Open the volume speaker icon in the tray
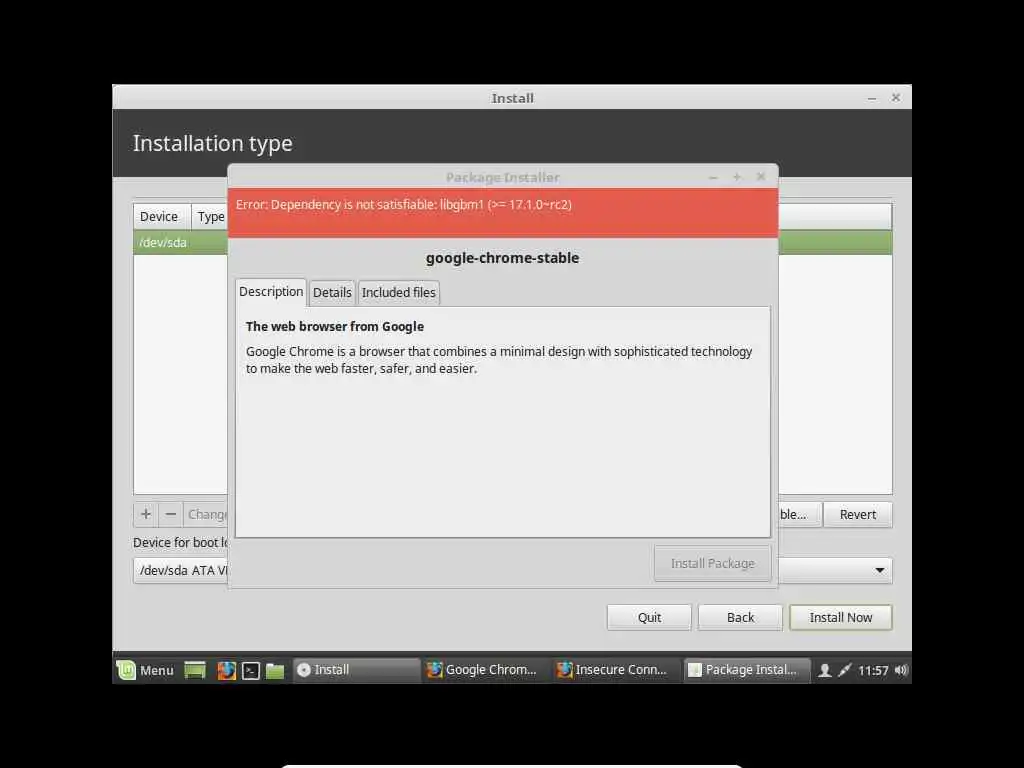The image size is (1024, 768). click(901, 671)
